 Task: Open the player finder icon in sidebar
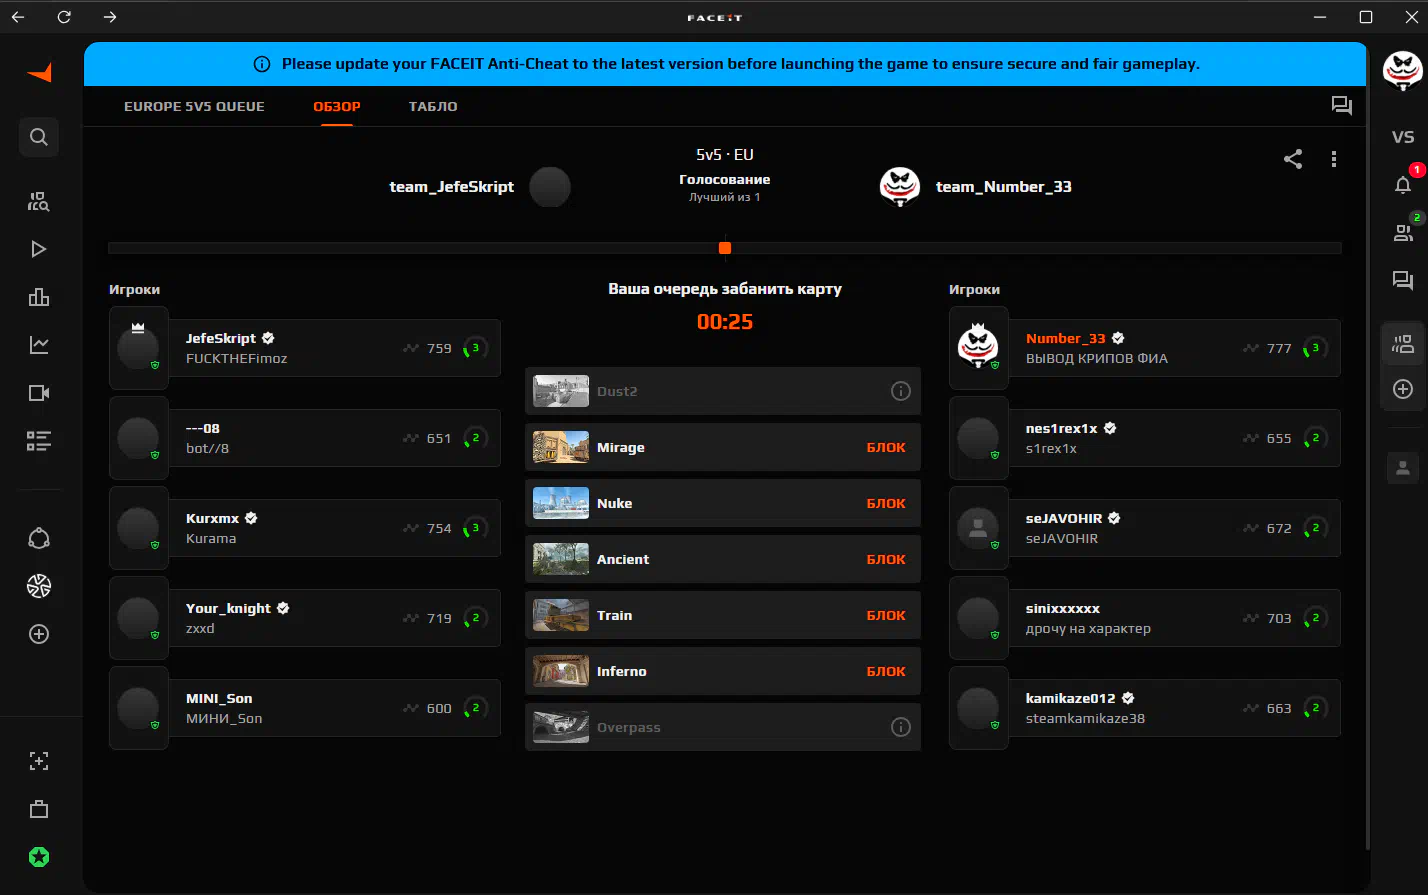(x=39, y=201)
